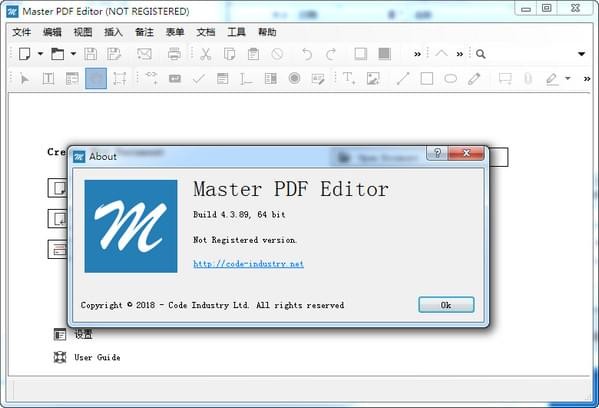
Task: Open the 文档 menu
Action: [x=206, y=32]
